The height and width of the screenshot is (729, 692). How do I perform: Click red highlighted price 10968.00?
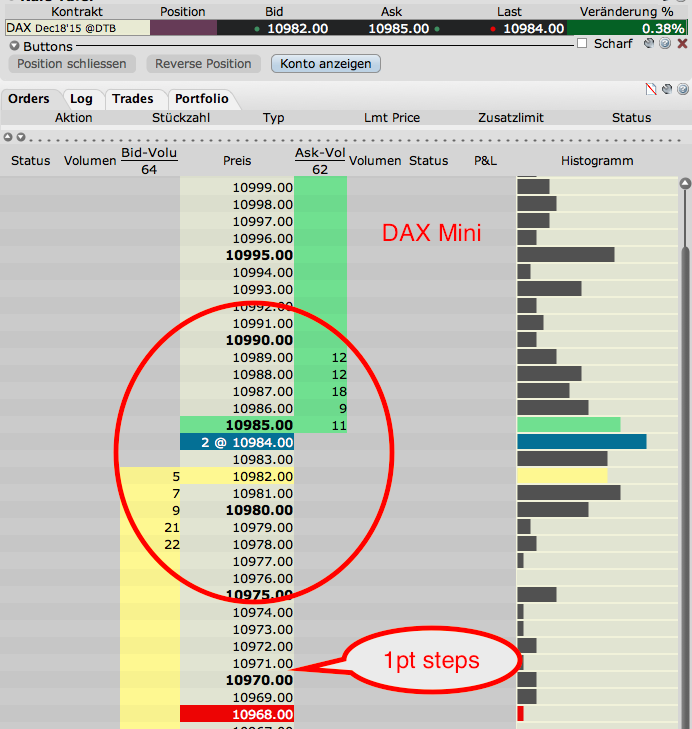click(x=237, y=714)
